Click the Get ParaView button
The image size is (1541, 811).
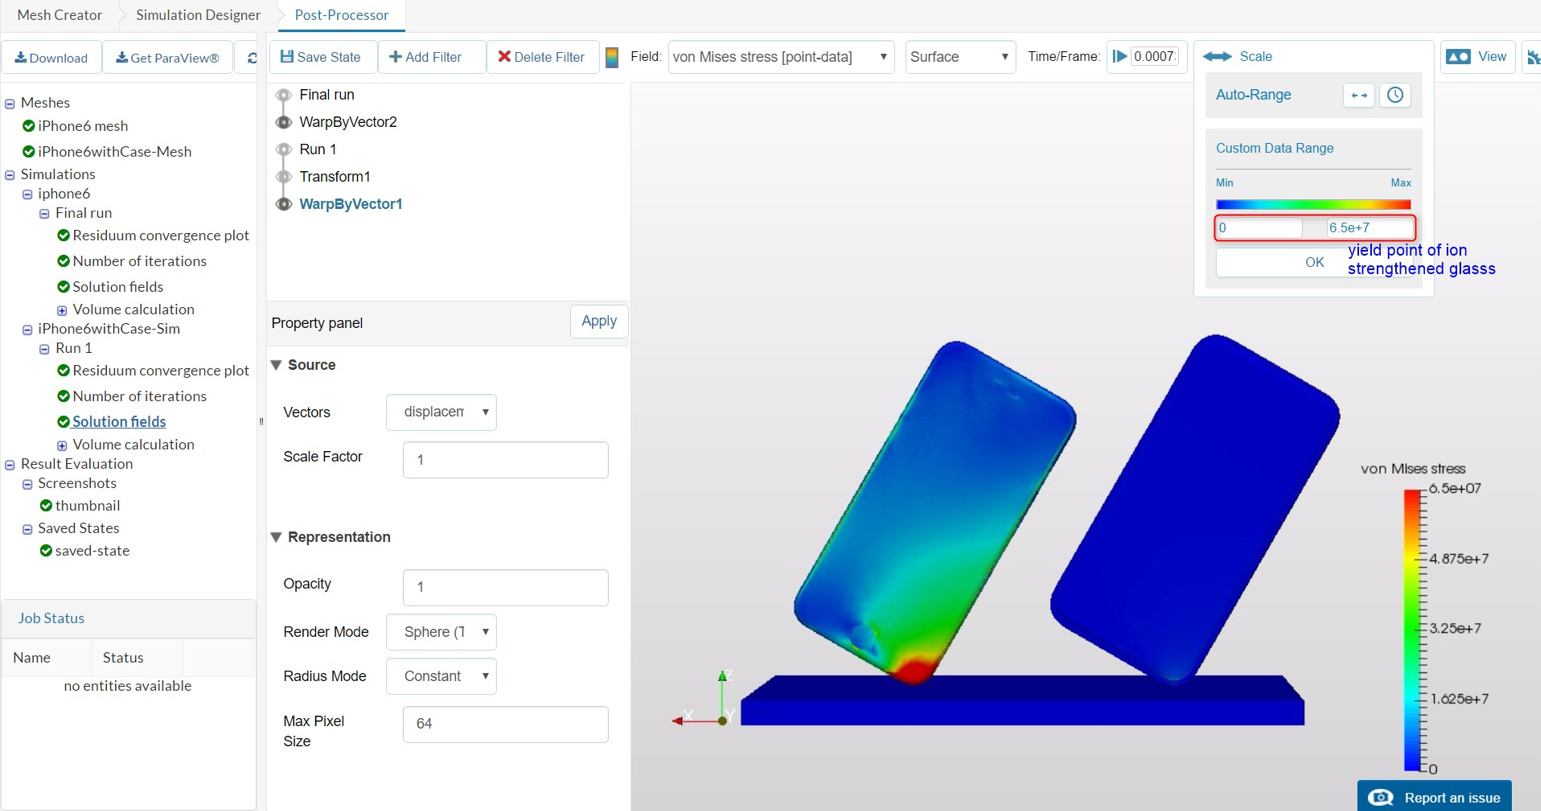point(167,58)
